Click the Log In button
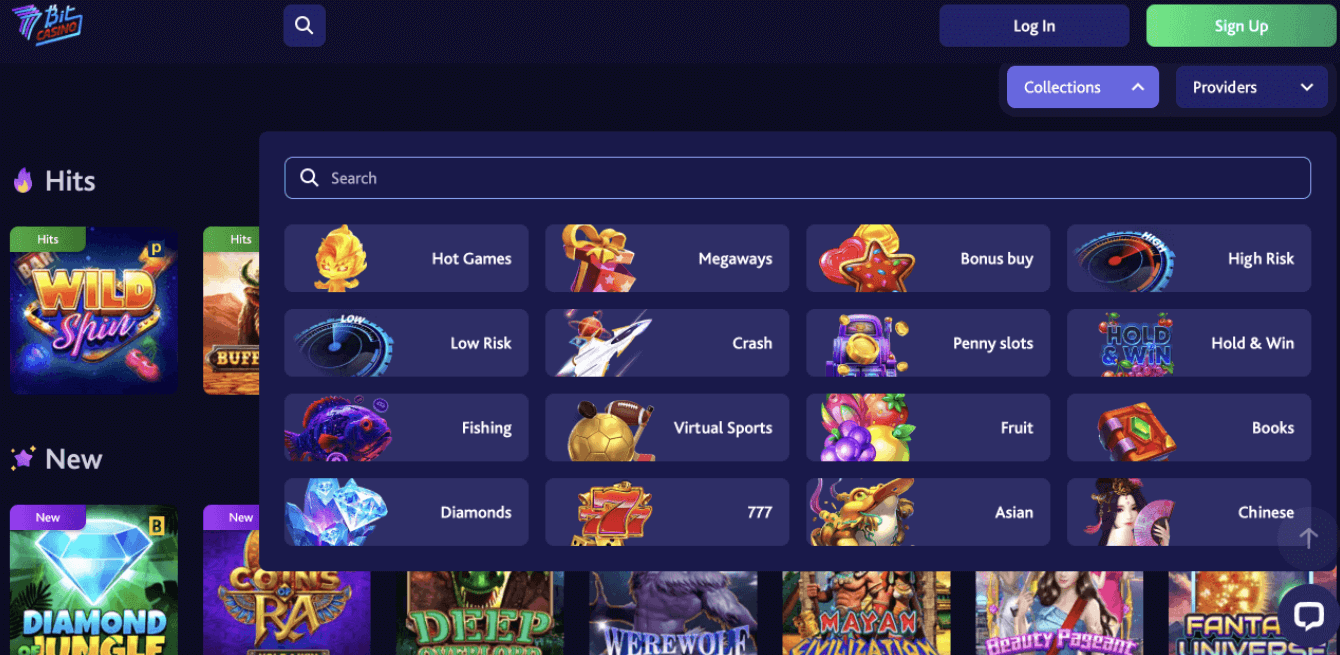Screen dimensions: 1340x655 [1034, 26]
